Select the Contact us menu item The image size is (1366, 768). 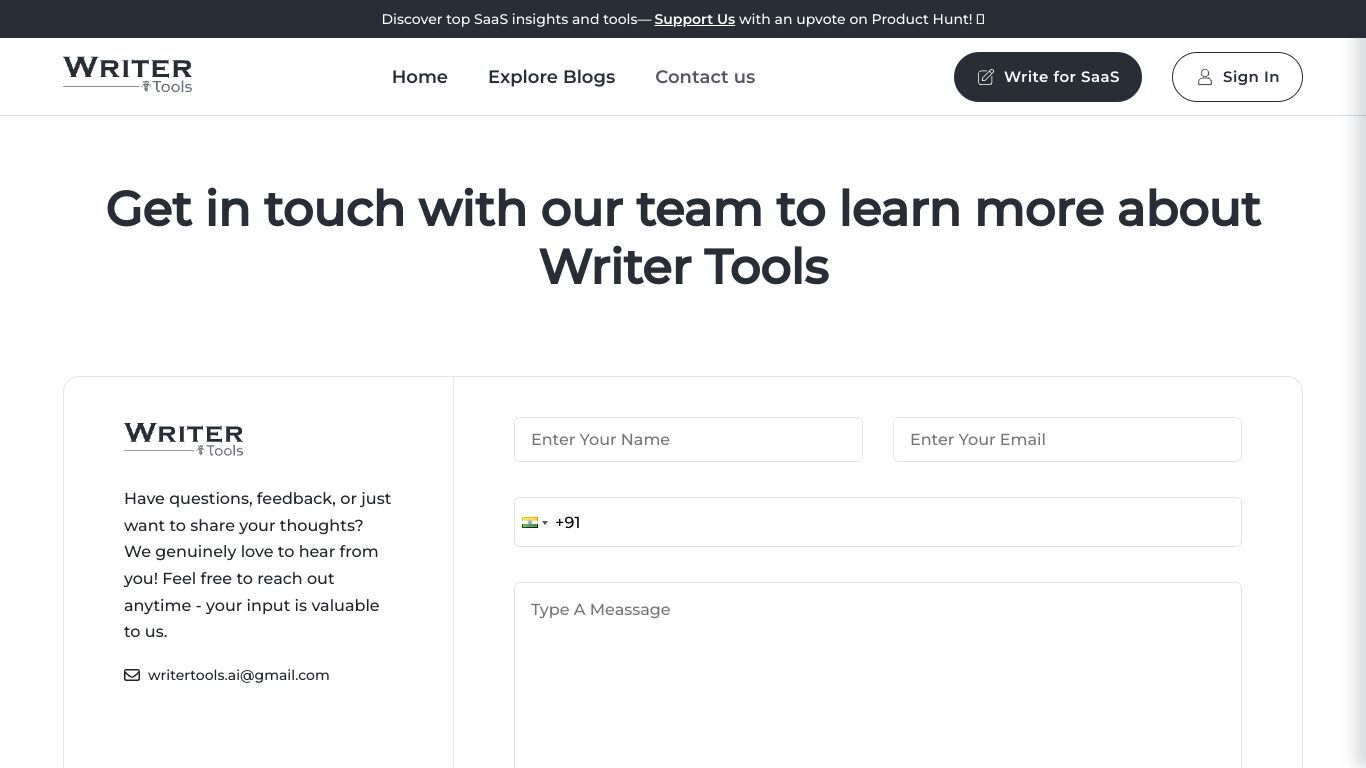705,77
